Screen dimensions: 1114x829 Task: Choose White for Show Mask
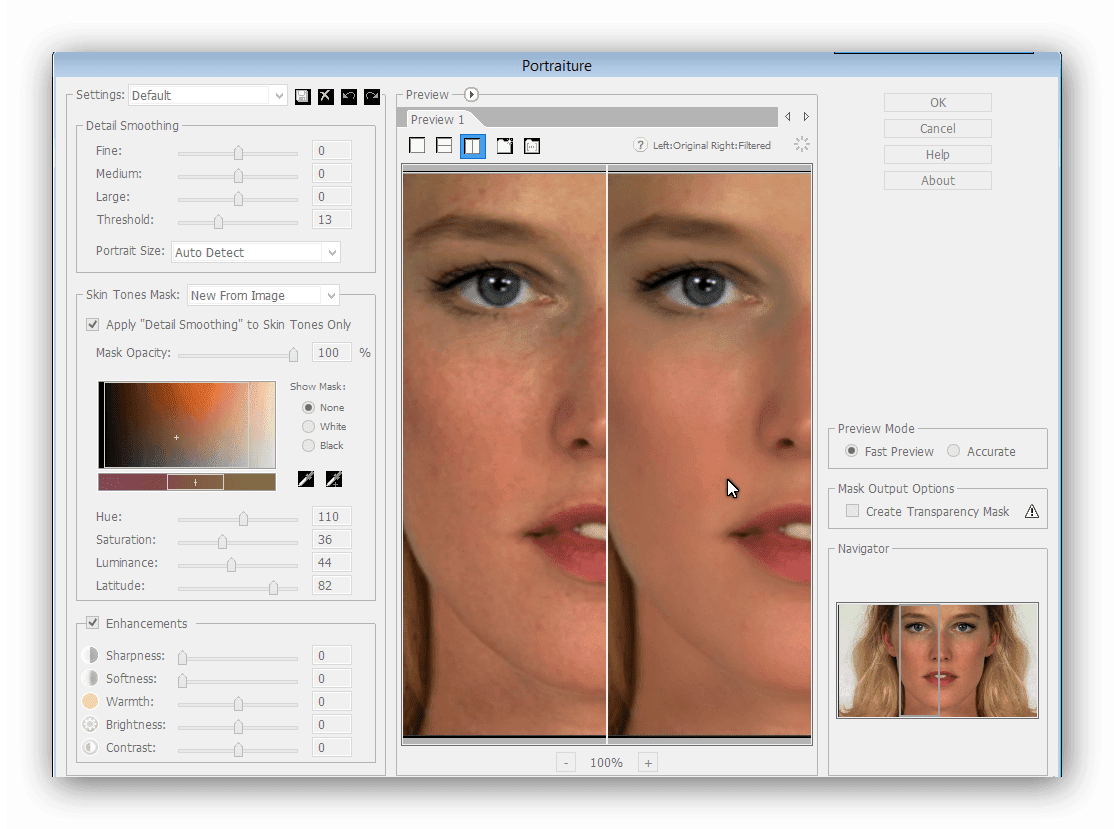(x=308, y=427)
